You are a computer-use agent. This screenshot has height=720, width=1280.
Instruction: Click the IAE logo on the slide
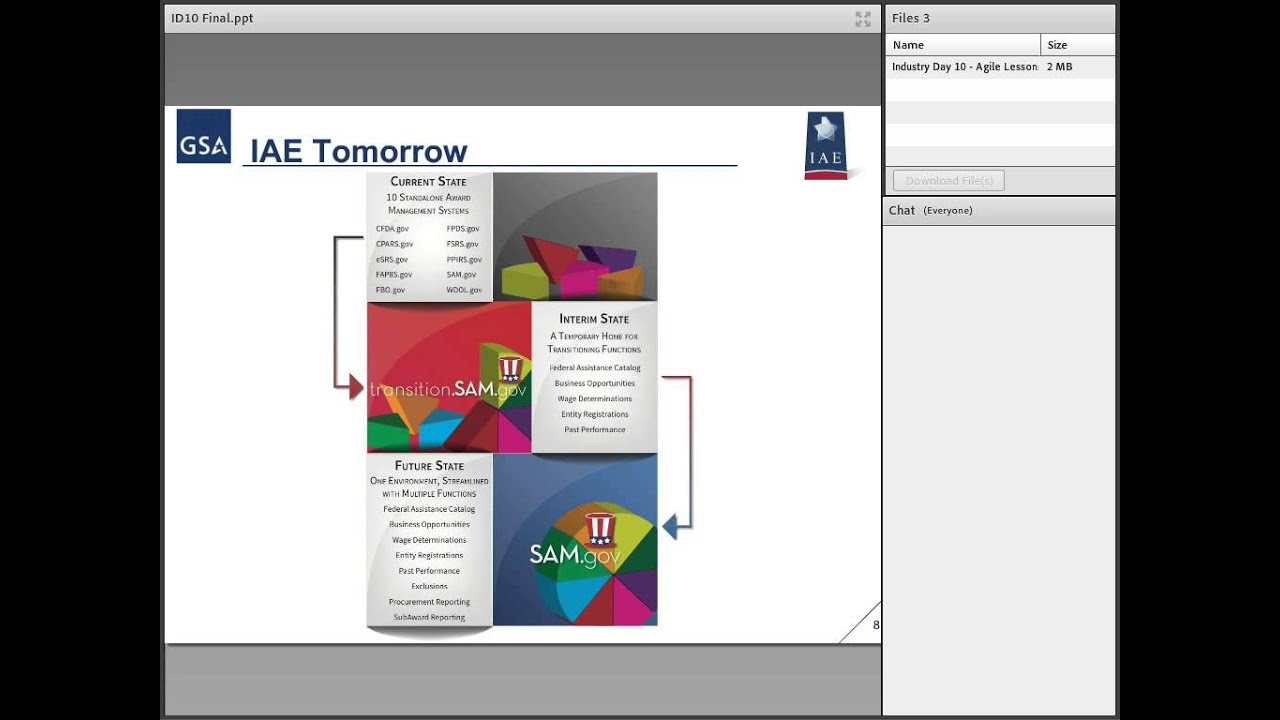tap(826, 145)
